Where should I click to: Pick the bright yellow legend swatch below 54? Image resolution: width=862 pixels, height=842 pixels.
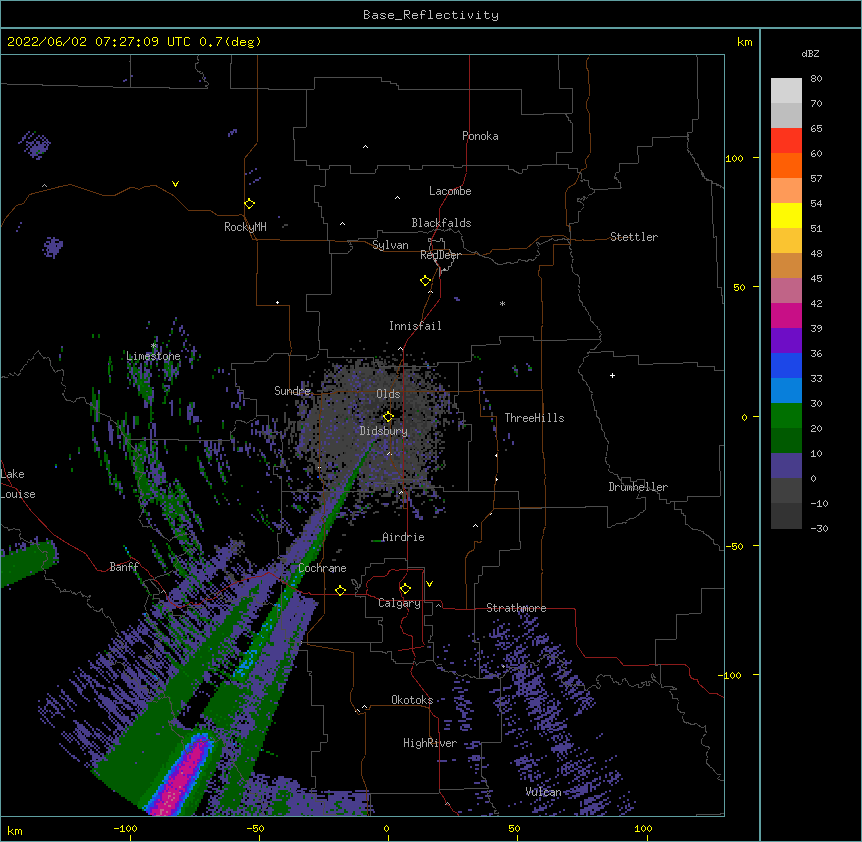pyautogui.click(x=786, y=215)
